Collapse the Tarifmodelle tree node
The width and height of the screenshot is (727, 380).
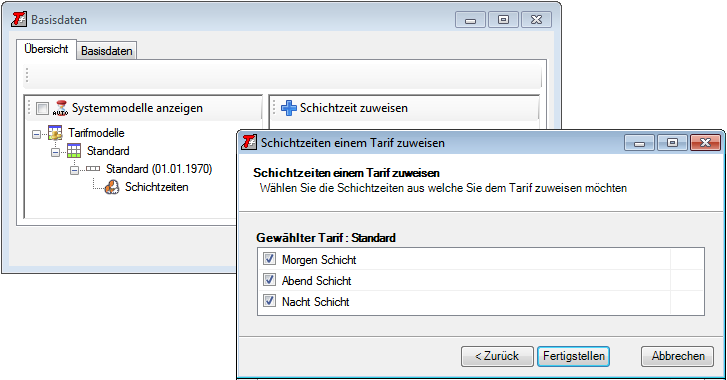pyautogui.click(x=36, y=134)
